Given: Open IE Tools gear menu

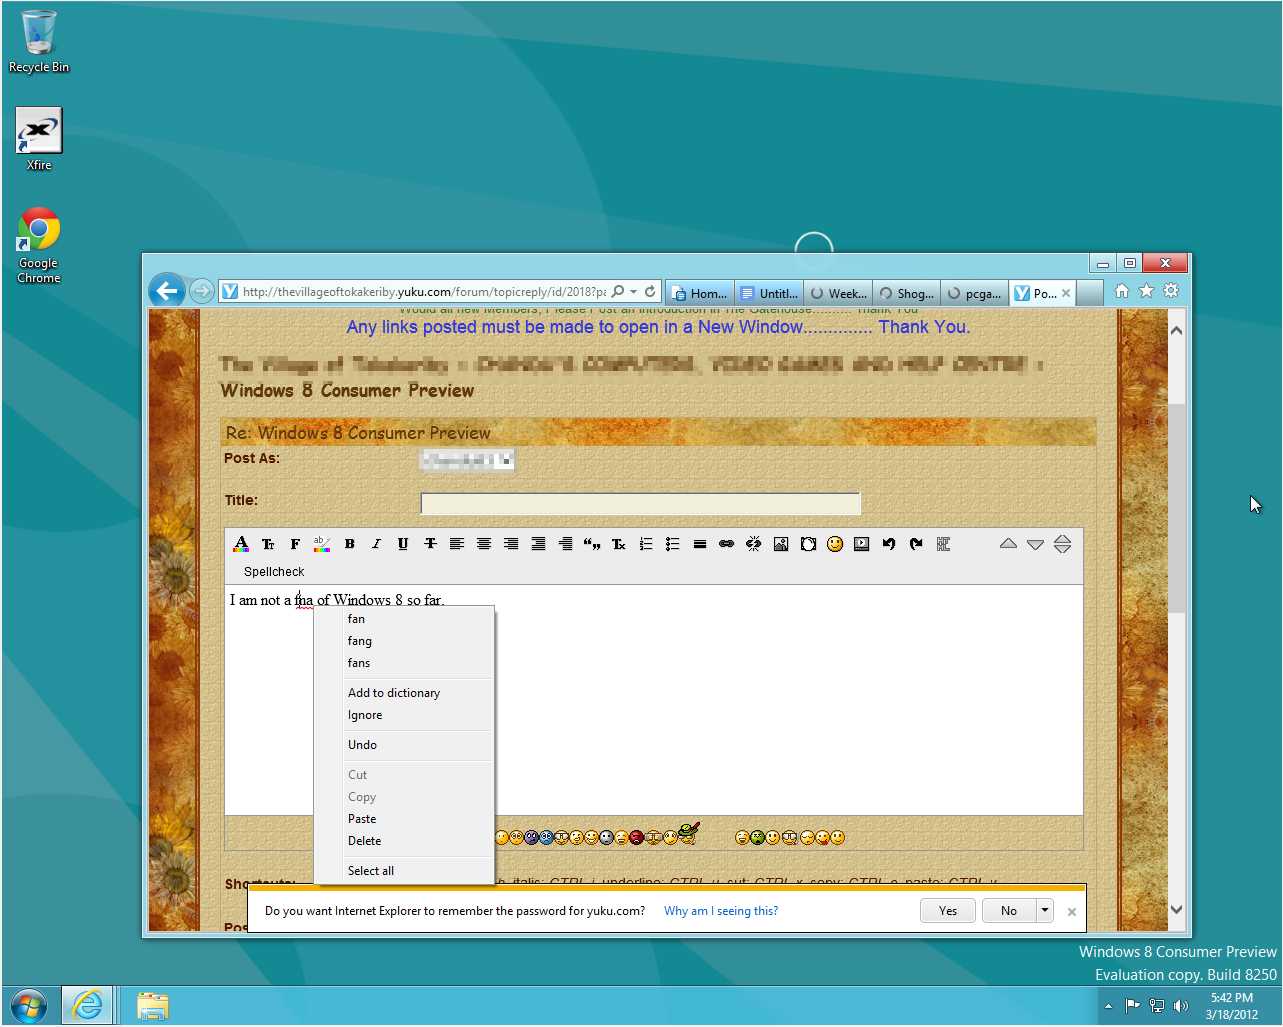Looking at the screenshot, I should tap(1171, 291).
